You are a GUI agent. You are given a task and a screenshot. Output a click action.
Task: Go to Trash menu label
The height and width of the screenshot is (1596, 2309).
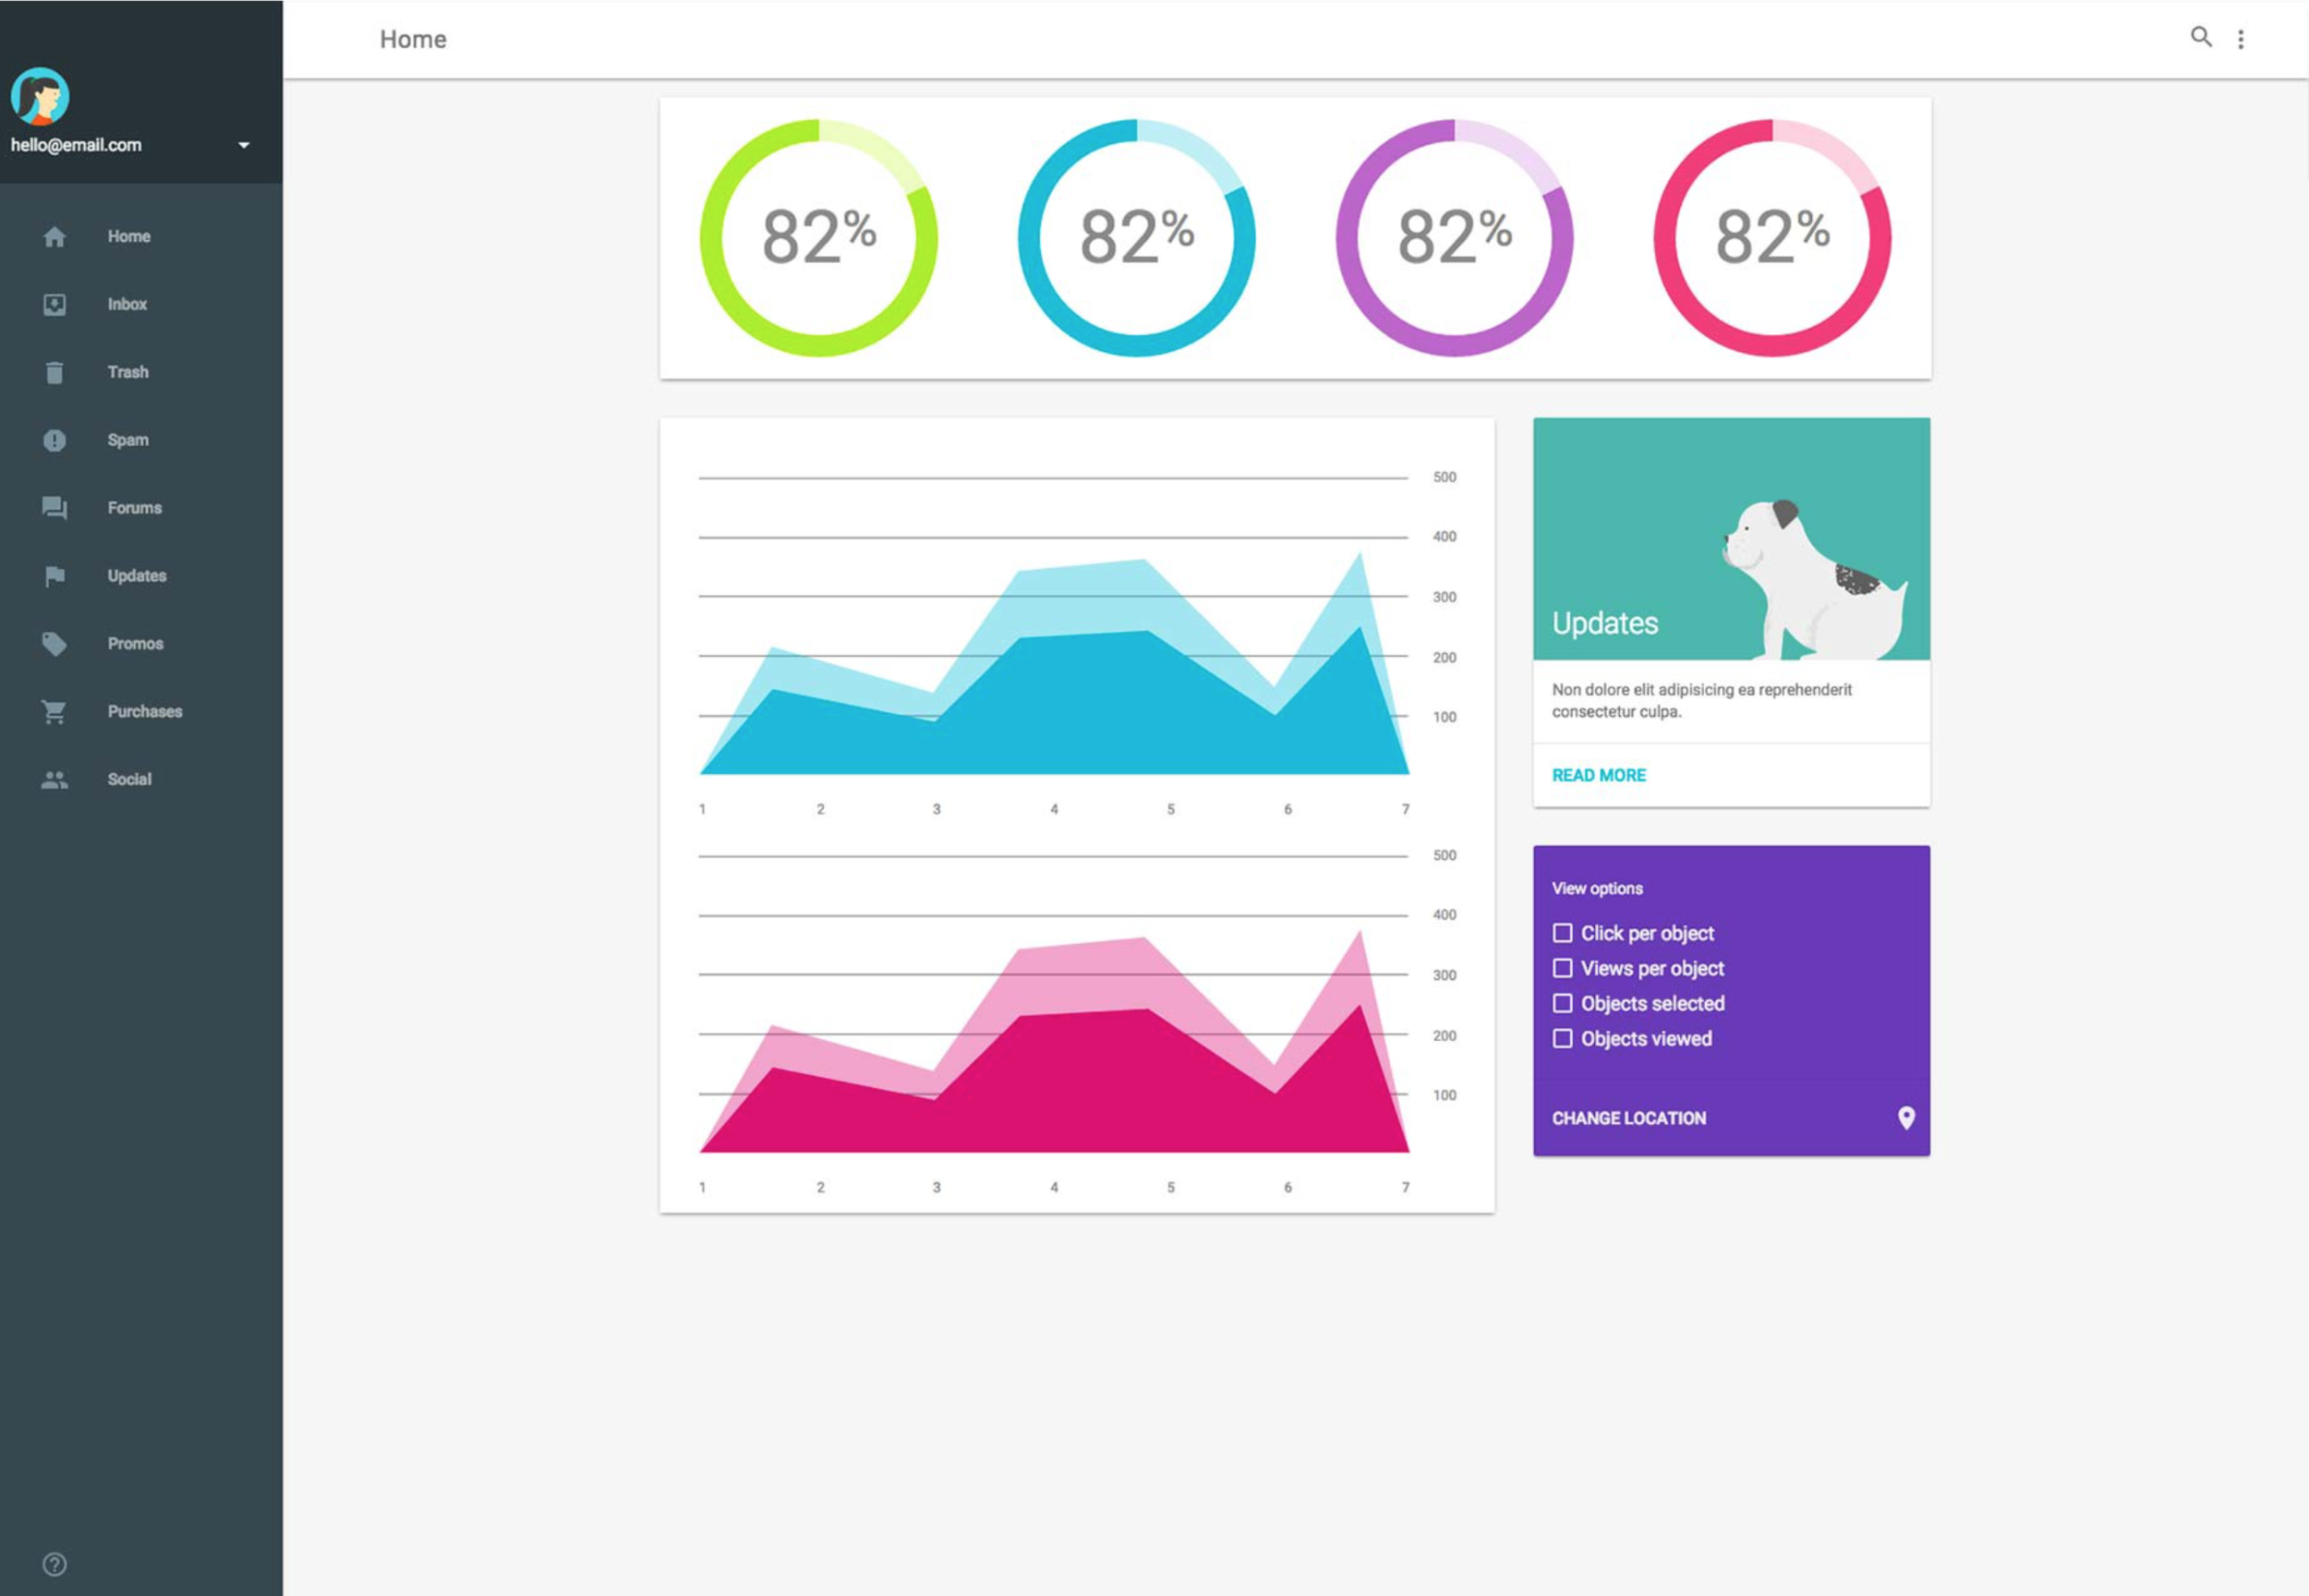pyautogui.click(x=128, y=372)
